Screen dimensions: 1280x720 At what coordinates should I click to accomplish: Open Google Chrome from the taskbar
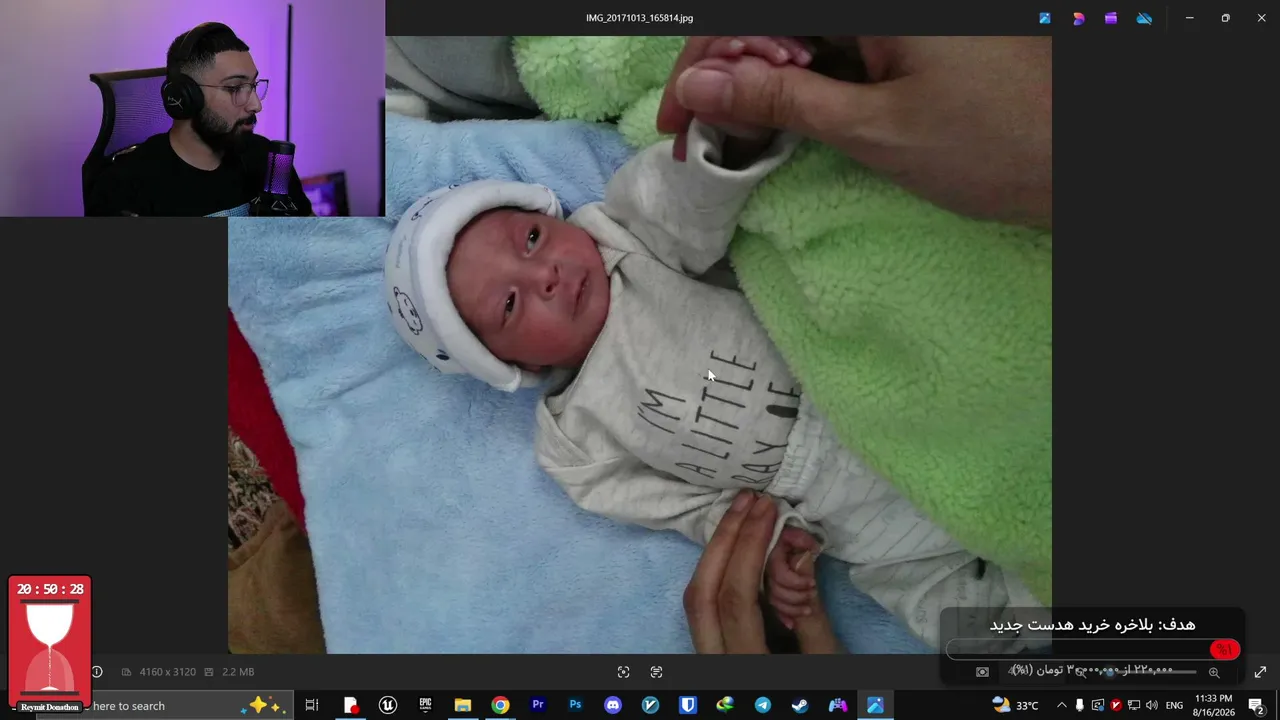pos(500,705)
